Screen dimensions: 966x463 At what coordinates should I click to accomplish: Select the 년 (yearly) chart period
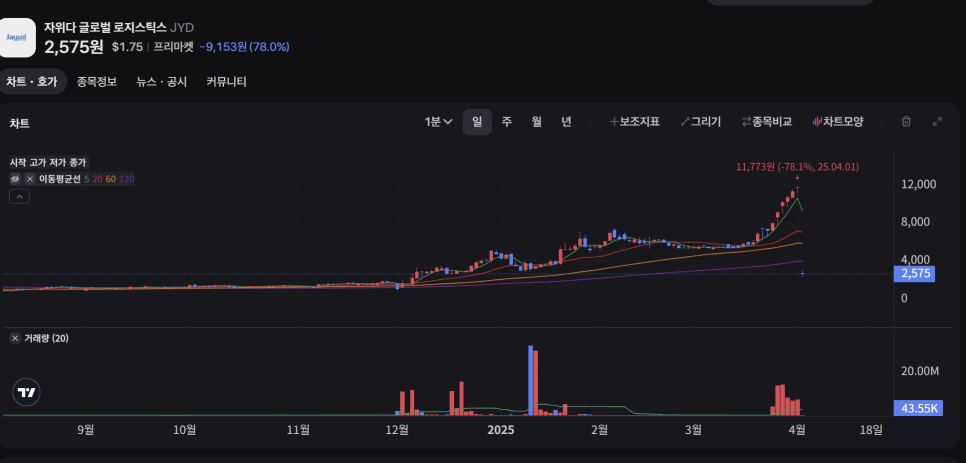[566, 122]
